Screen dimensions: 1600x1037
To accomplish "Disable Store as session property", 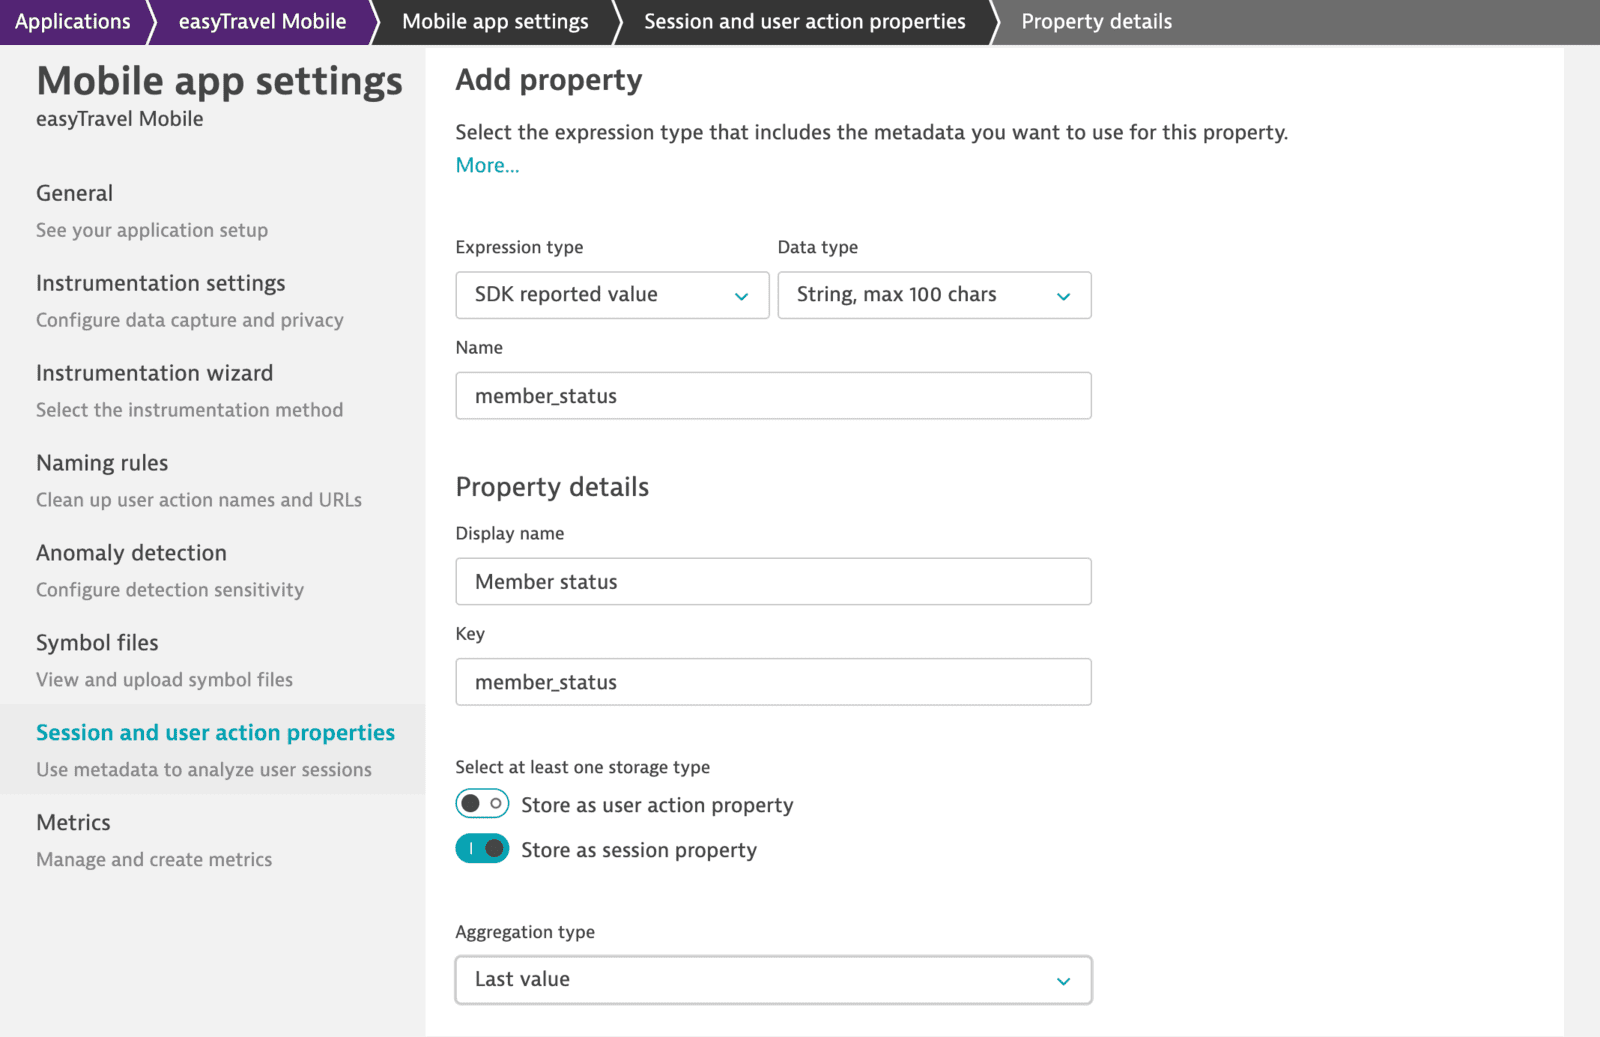I will 482,848.
